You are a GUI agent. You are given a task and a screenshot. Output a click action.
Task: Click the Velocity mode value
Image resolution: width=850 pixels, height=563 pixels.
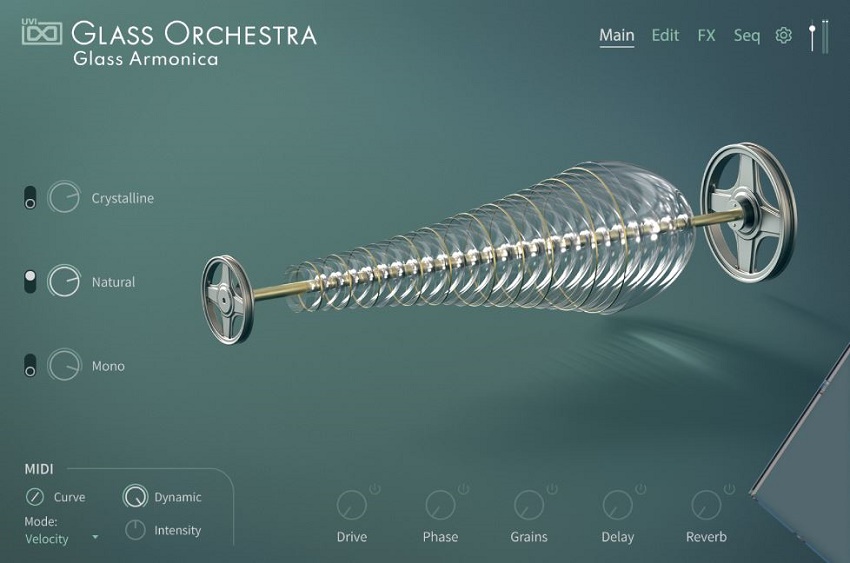pyautogui.click(x=47, y=539)
